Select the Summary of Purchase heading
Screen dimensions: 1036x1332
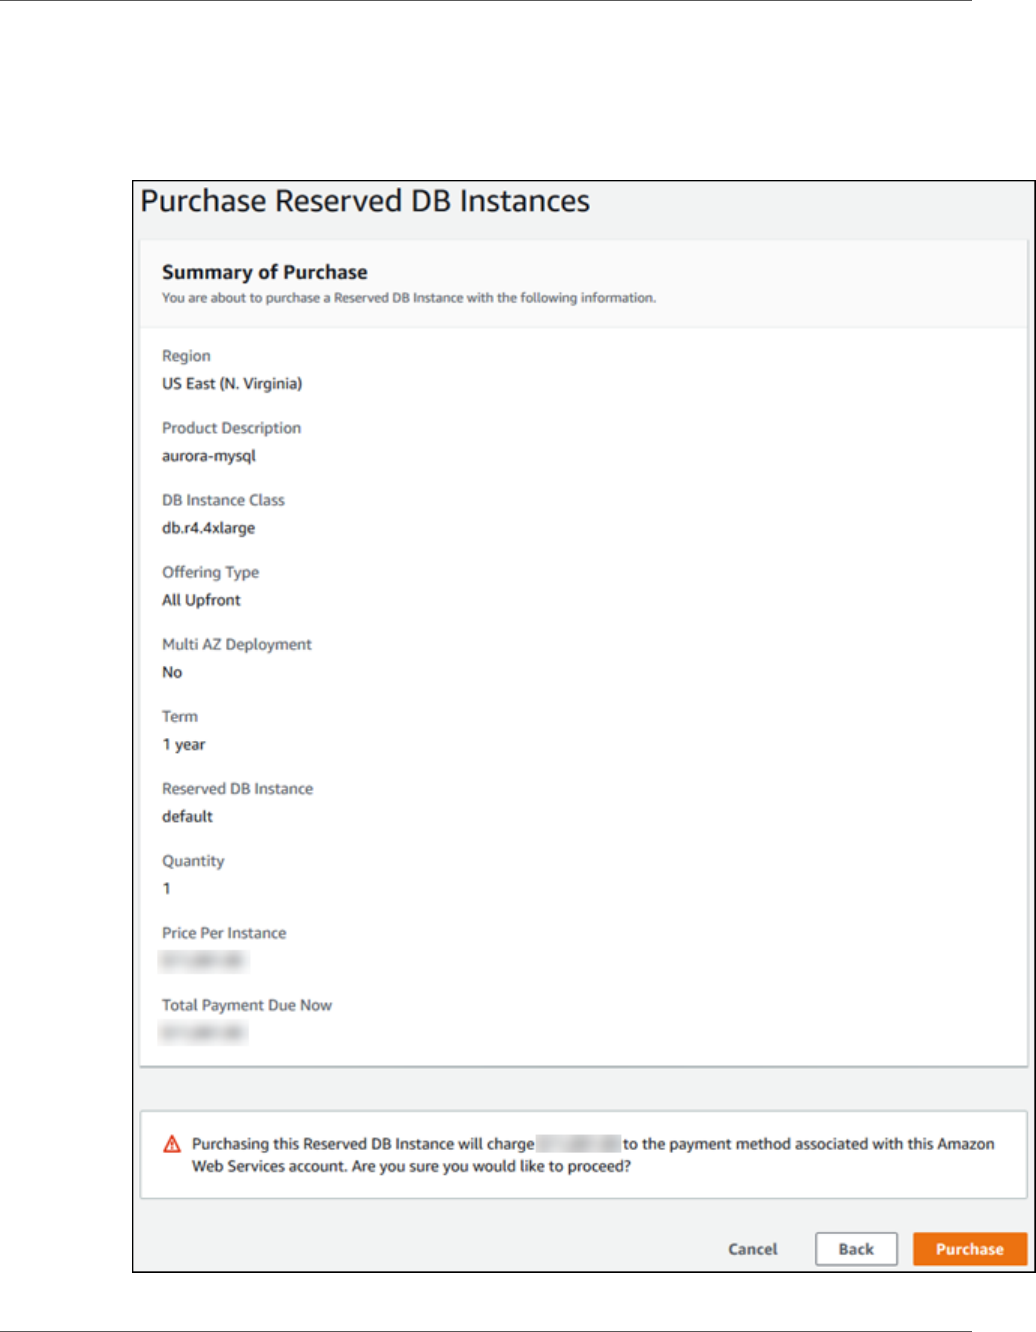(x=264, y=272)
